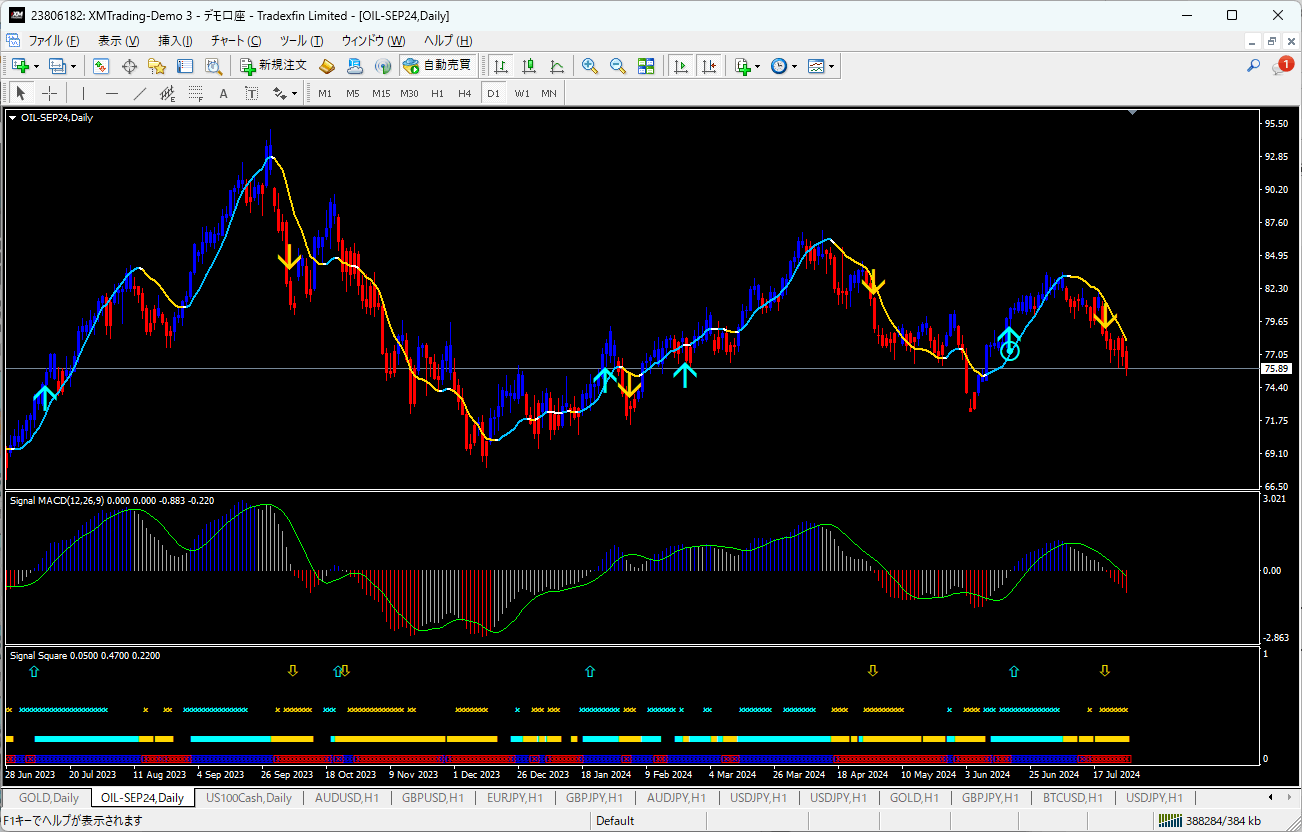1302x832 pixels.
Task: Open the 表示(V) menu
Action: pyautogui.click(x=118, y=41)
